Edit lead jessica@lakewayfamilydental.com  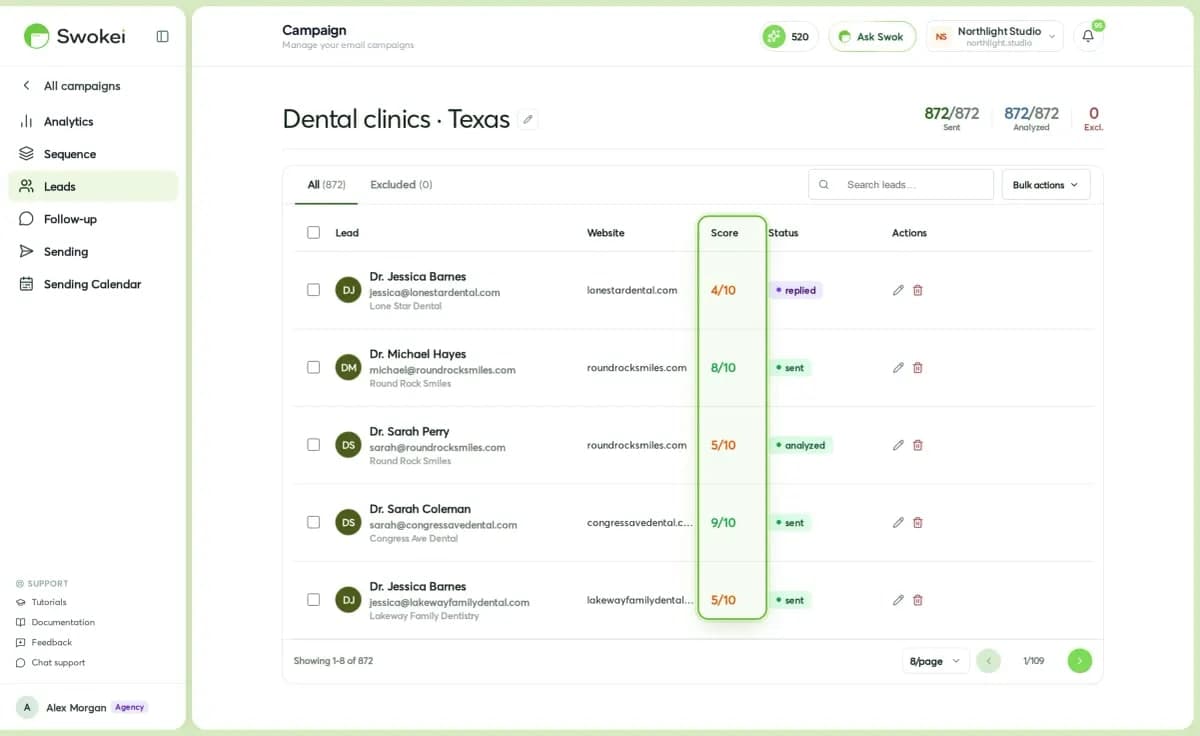[898, 600]
